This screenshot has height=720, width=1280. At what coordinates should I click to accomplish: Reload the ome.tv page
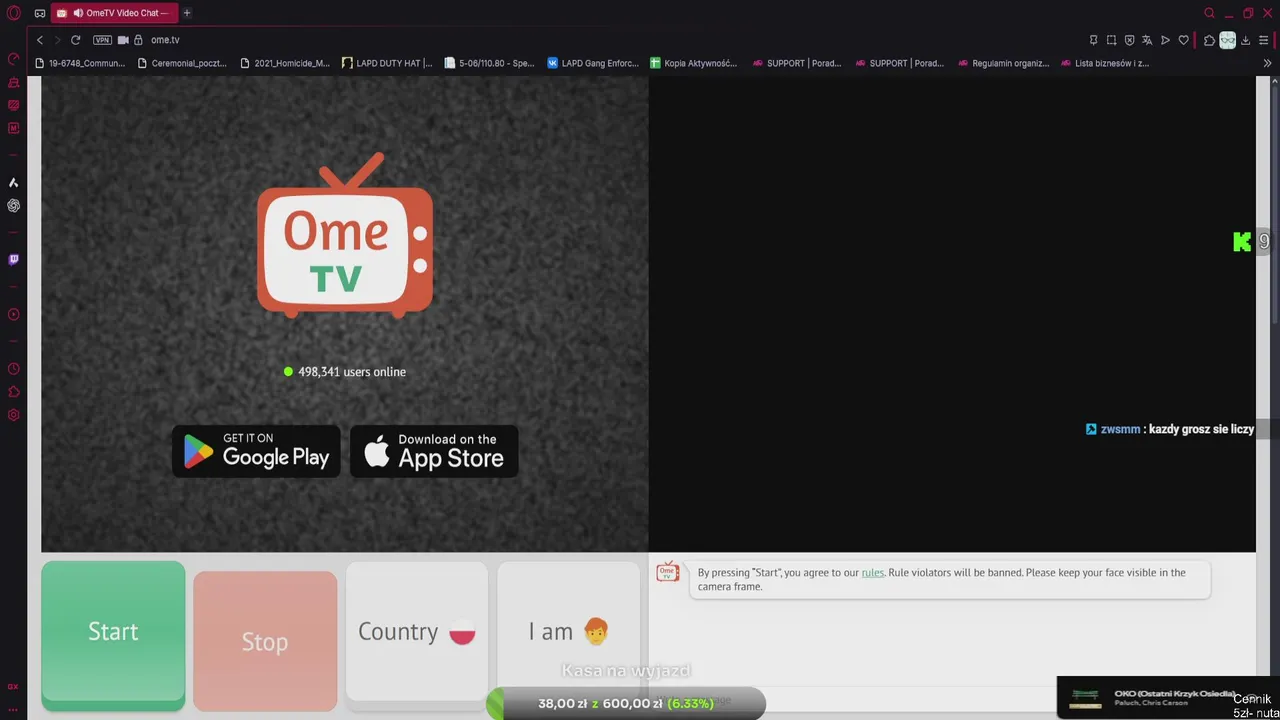pyautogui.click(x=75, y=40)
